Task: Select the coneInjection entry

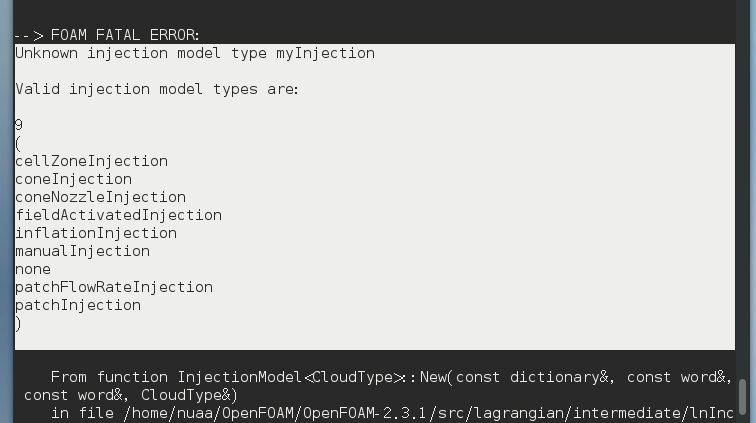Action: pos(73,179)
